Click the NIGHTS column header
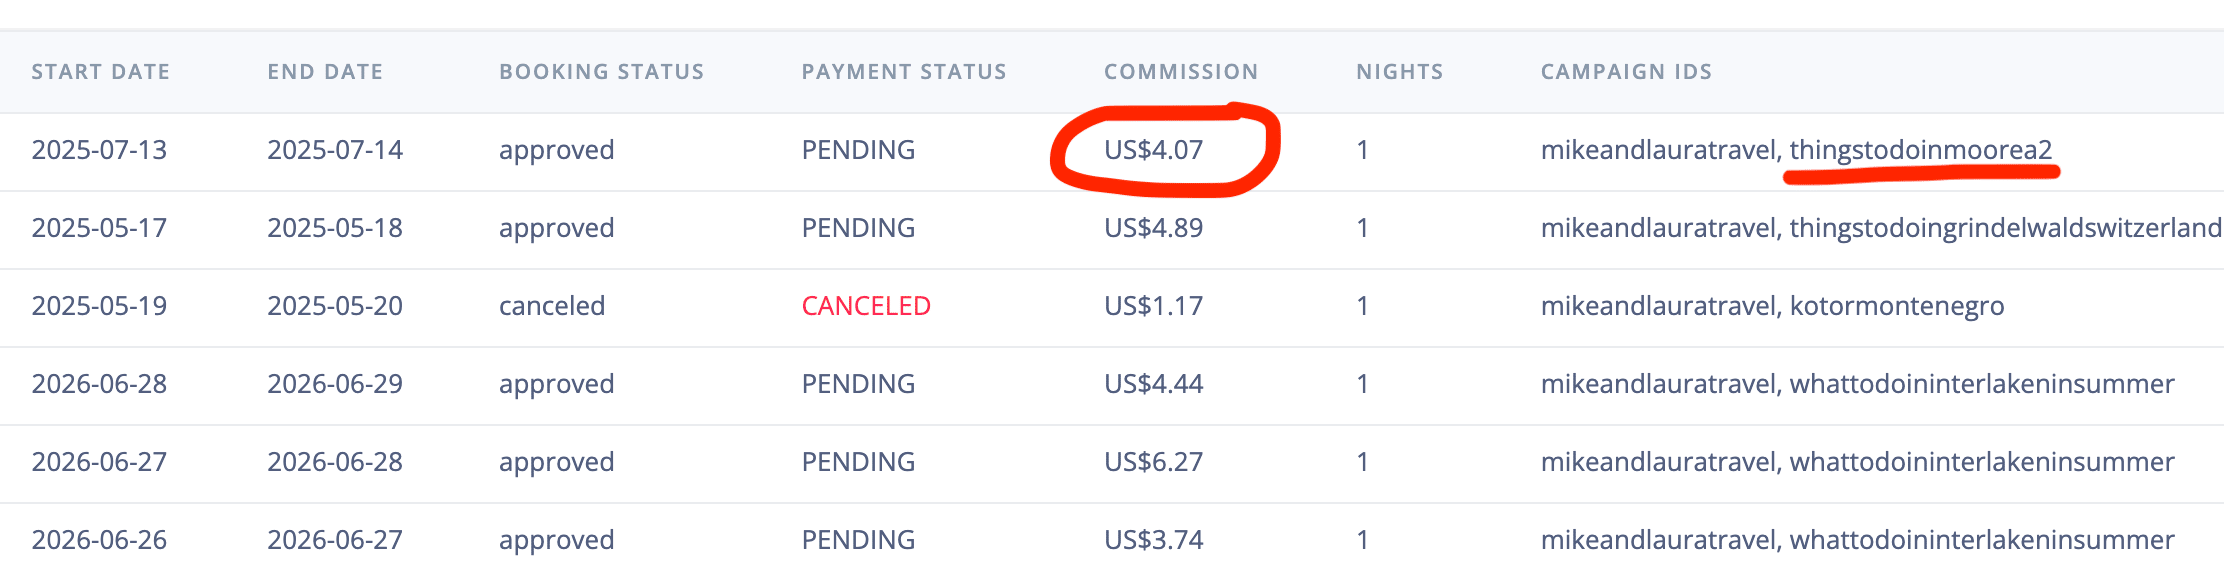The width and height of the screenshot is (2224, 580). (x=1399, y=72)
